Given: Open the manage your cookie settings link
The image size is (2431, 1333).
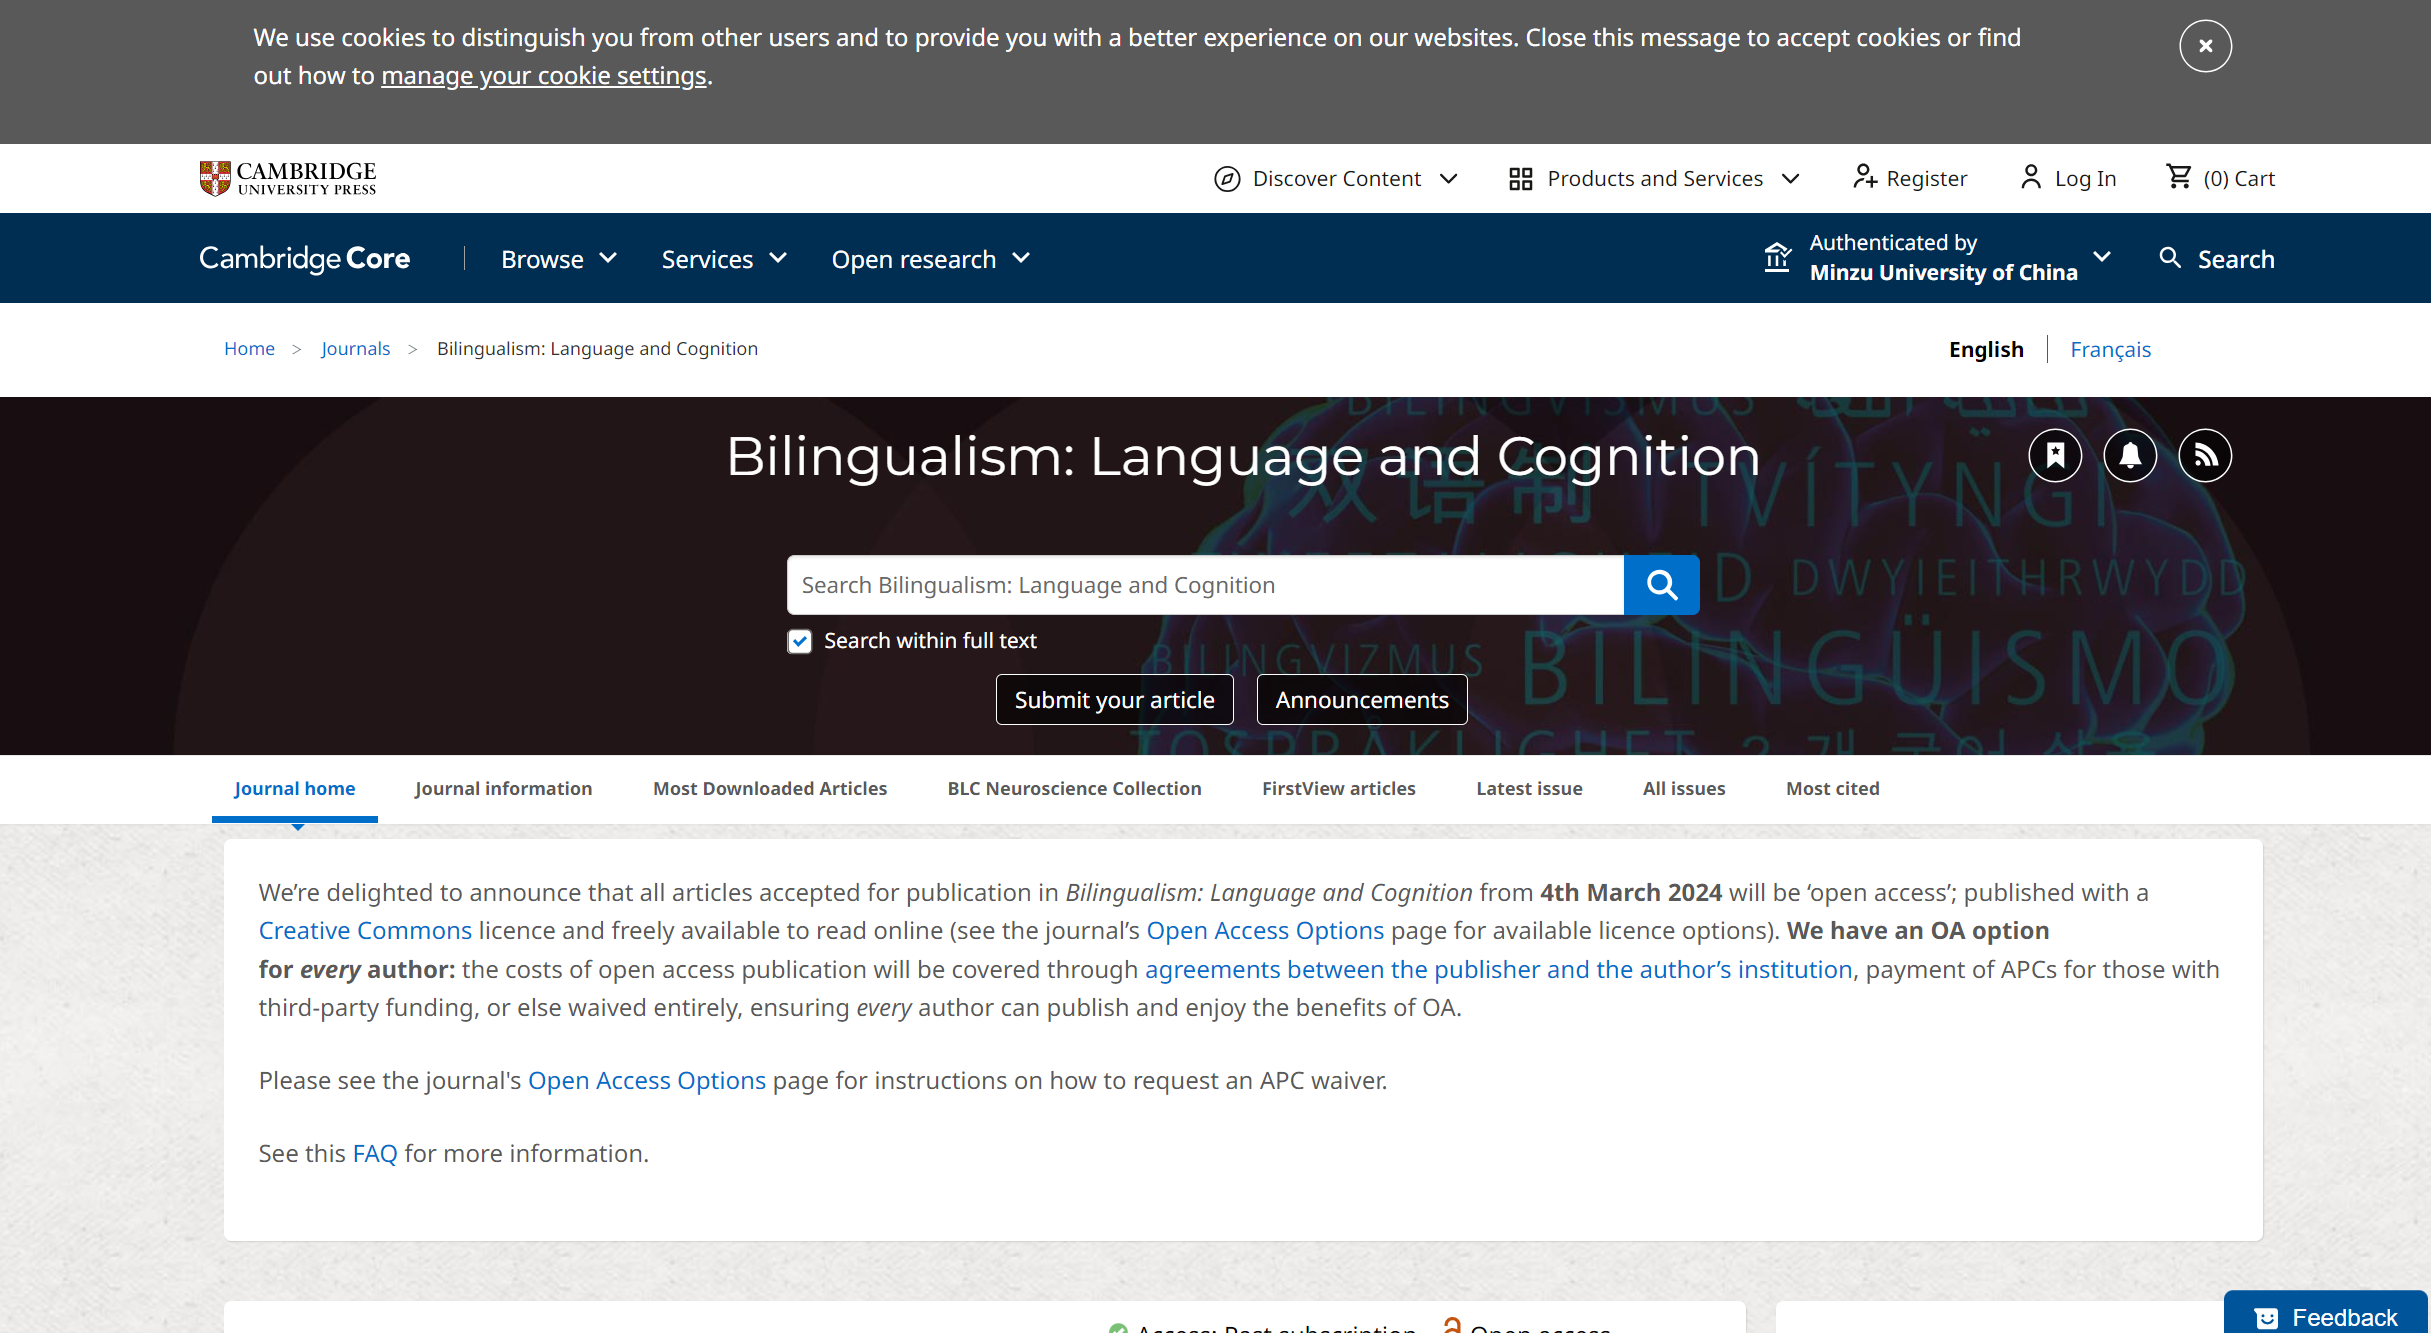Looking at the screenshot, I should [544, 76].
